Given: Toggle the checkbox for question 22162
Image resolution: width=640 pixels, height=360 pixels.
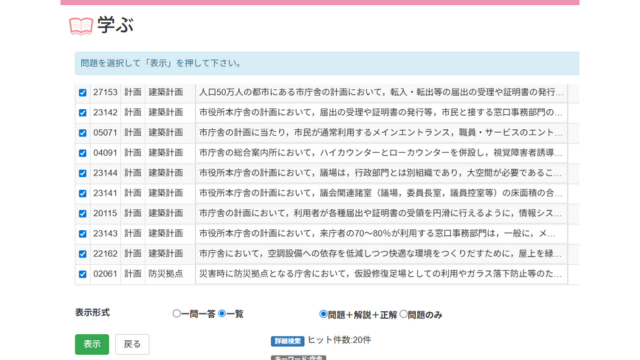Looking at the screenshot, I should (x=82, y=254).
